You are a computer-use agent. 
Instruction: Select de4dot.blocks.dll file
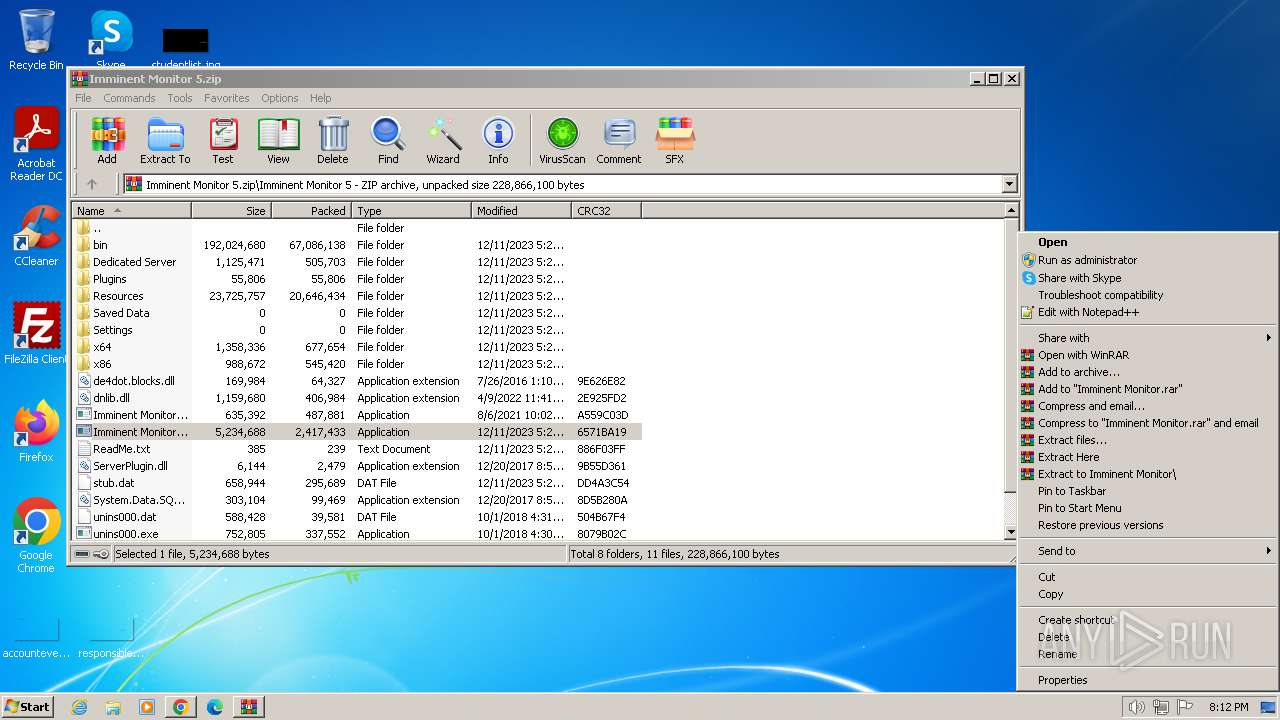coord(357,381)
